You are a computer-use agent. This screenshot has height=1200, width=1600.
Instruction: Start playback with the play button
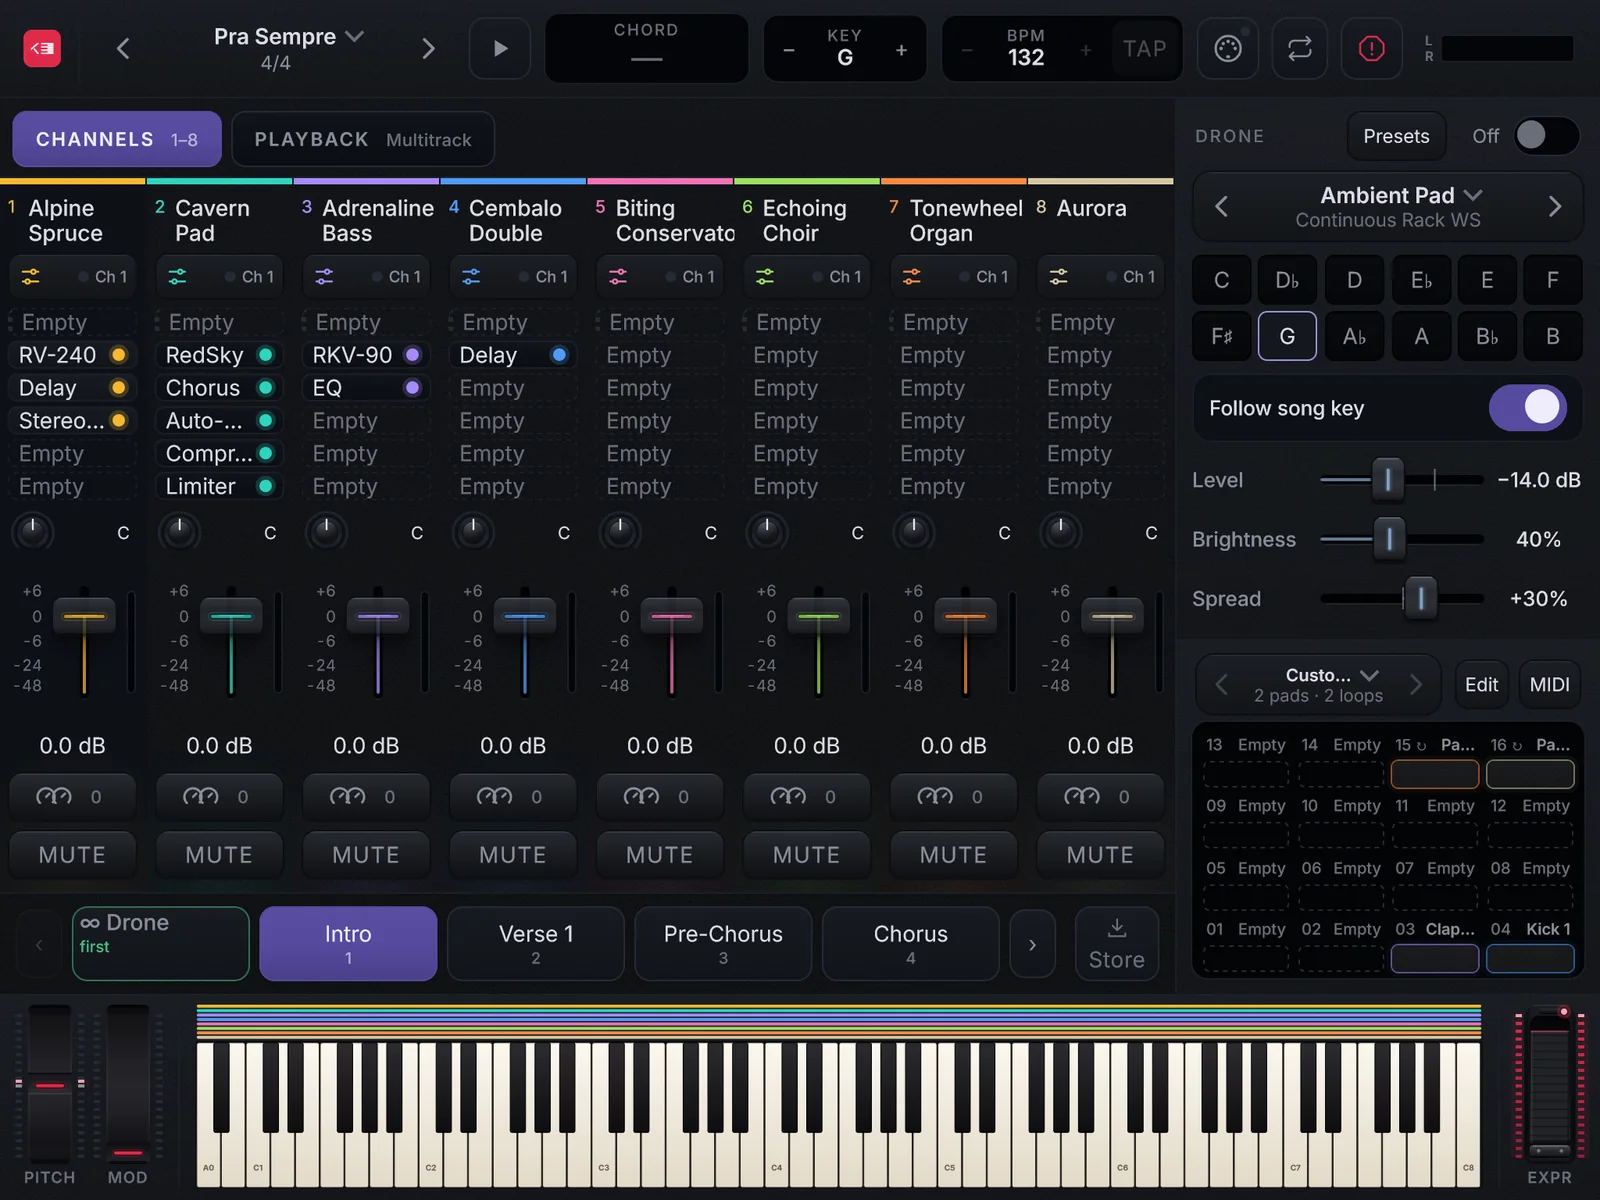(x=501, y=48)
